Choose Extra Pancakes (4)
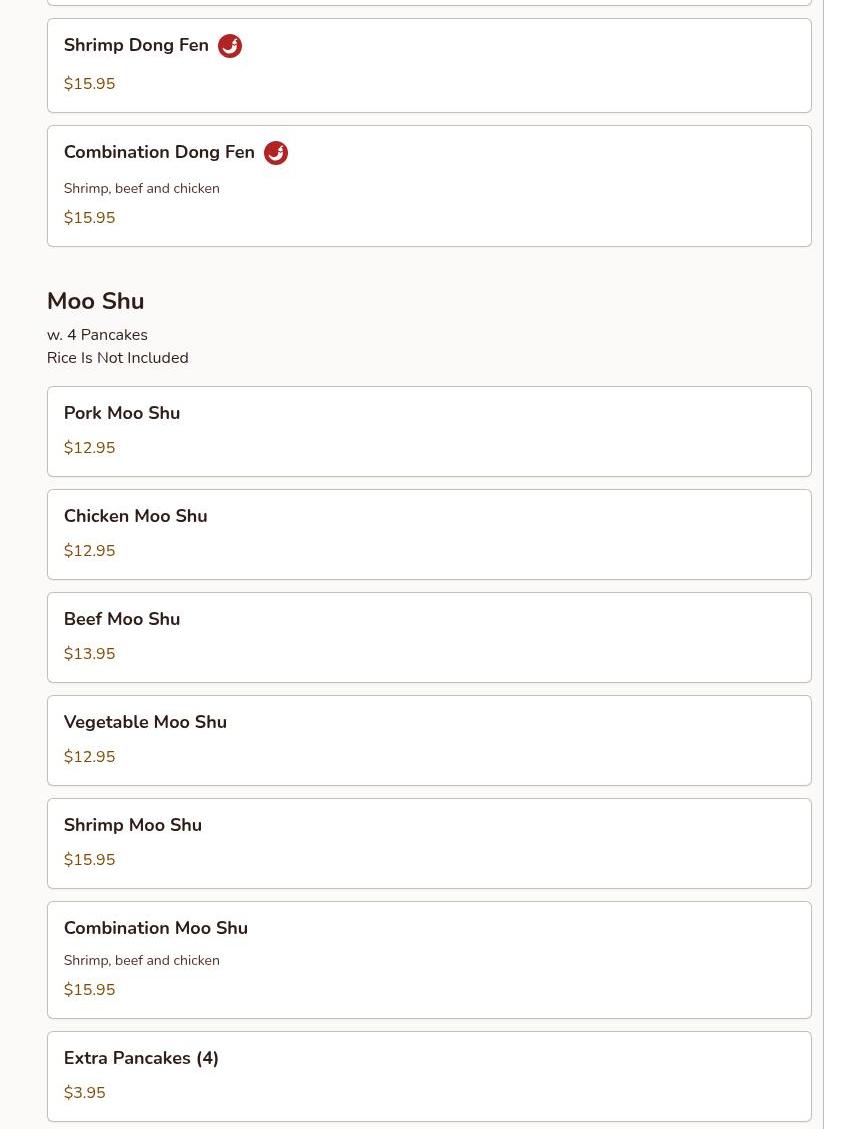 click(429, 1076)
